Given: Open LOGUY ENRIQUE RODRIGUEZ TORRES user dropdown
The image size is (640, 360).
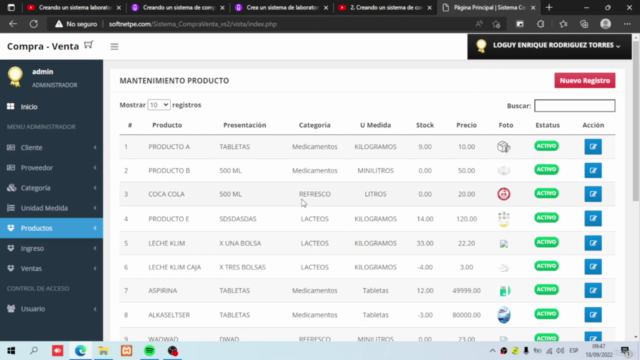Looking at the screenshot, I should click(549, 46).
